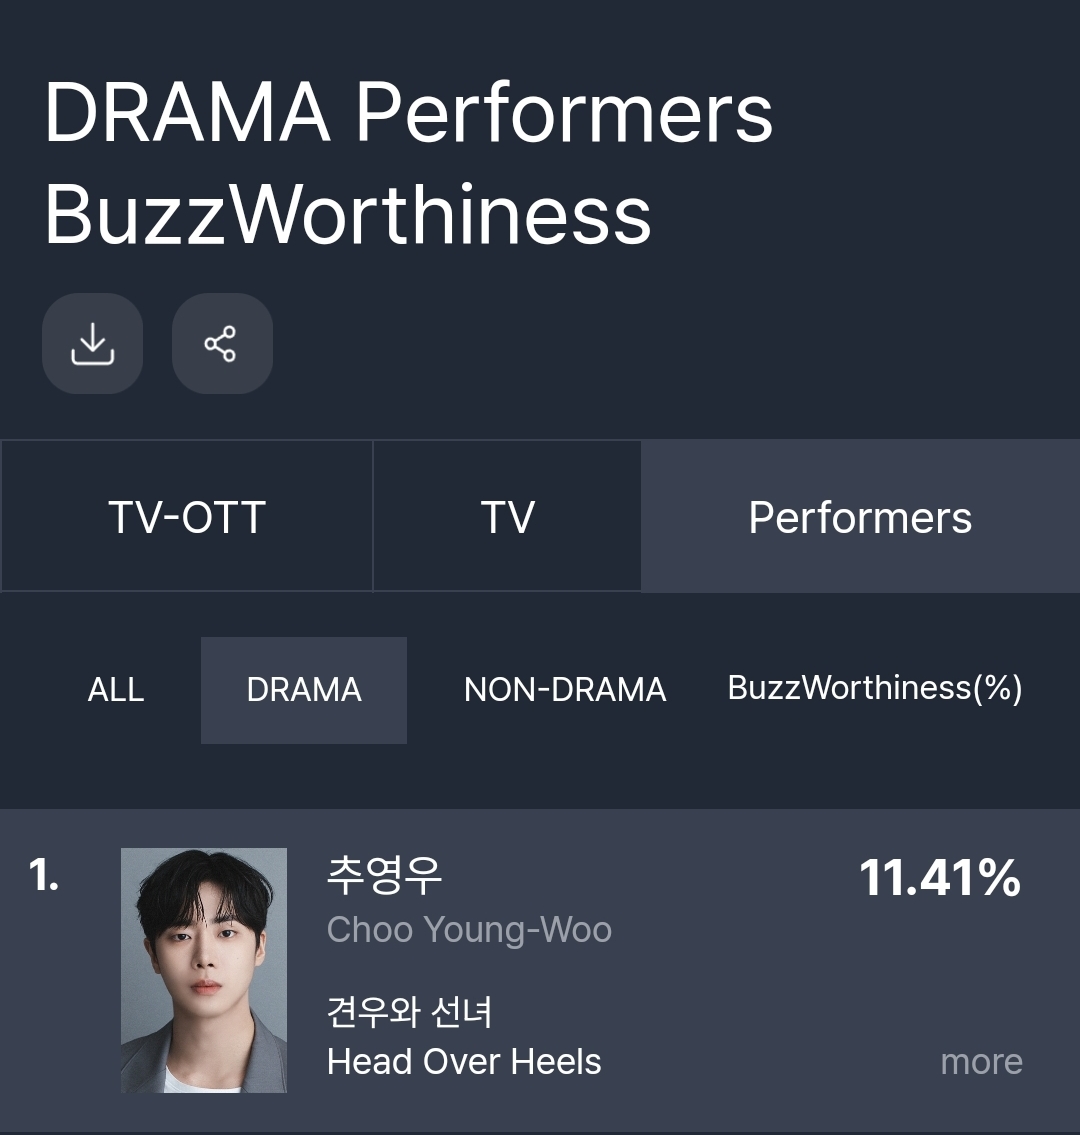Click the Choo Young-Woo English name
Screen dimensions: 1080x1135
[x=469, y=930]
